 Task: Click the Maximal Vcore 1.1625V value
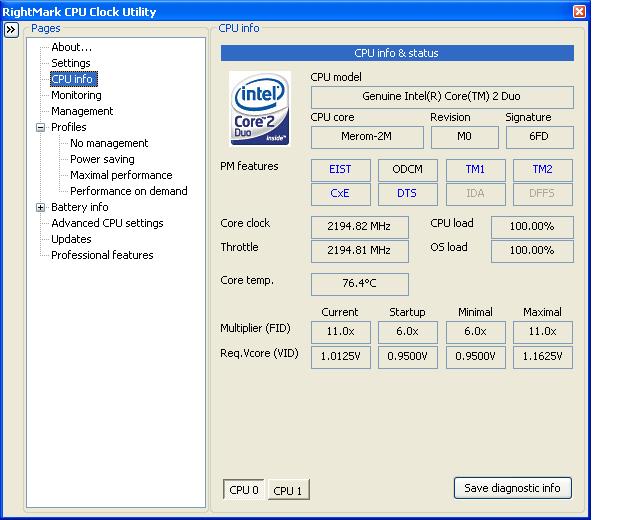pos(542,357)
